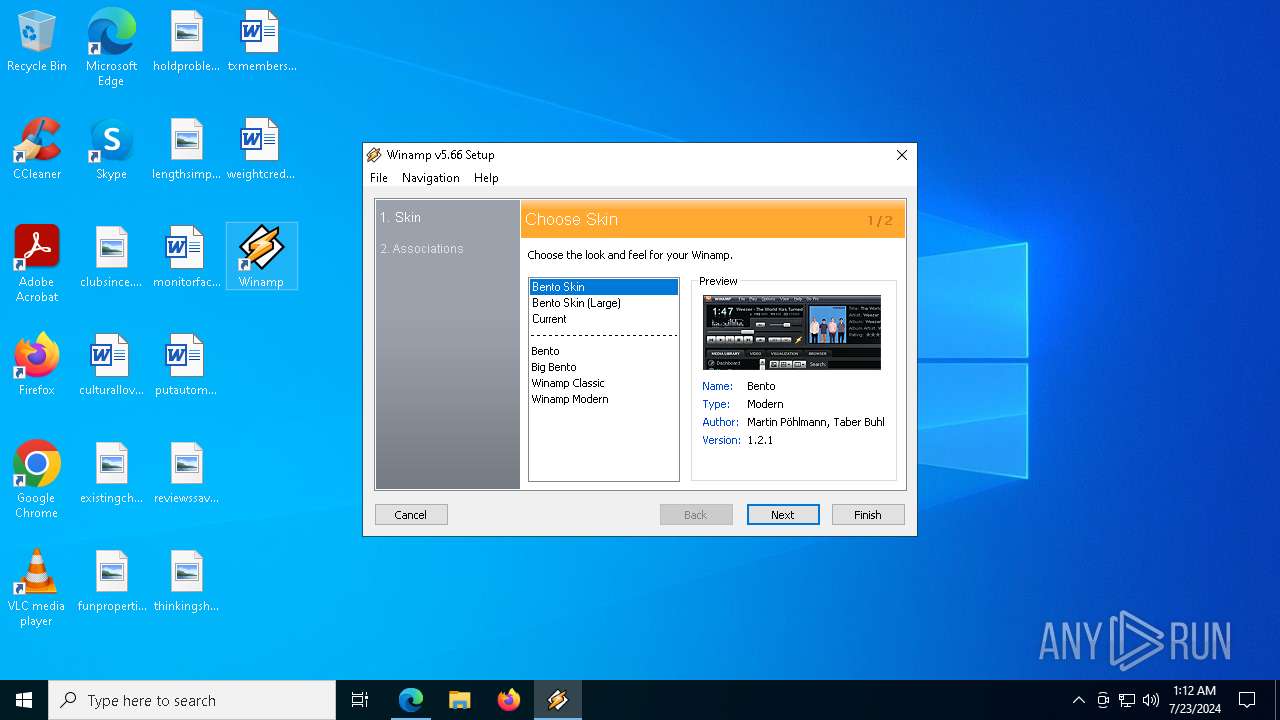Select the monitorfac Word document icon
This screenshot has height=720, width=1280.
tap(186, 258)
